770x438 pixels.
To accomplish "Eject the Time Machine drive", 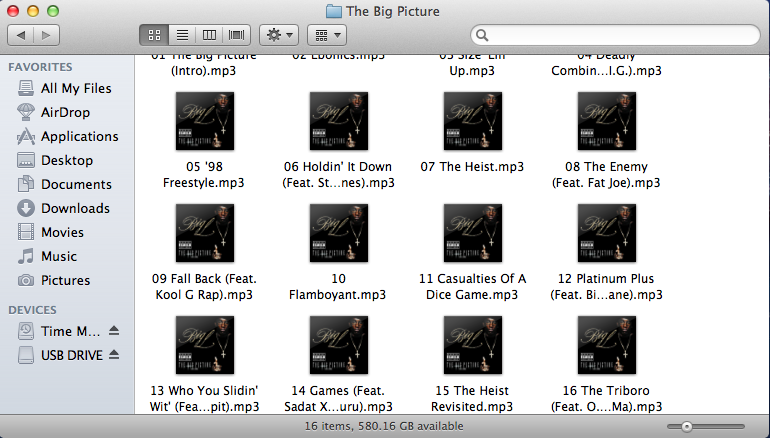I will (x=114, y=330).
